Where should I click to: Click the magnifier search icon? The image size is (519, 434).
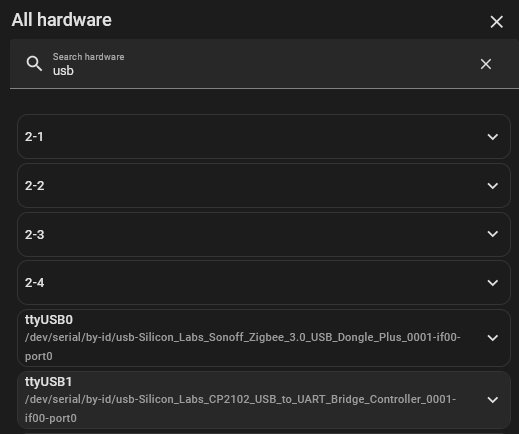[x=34, y=63]
